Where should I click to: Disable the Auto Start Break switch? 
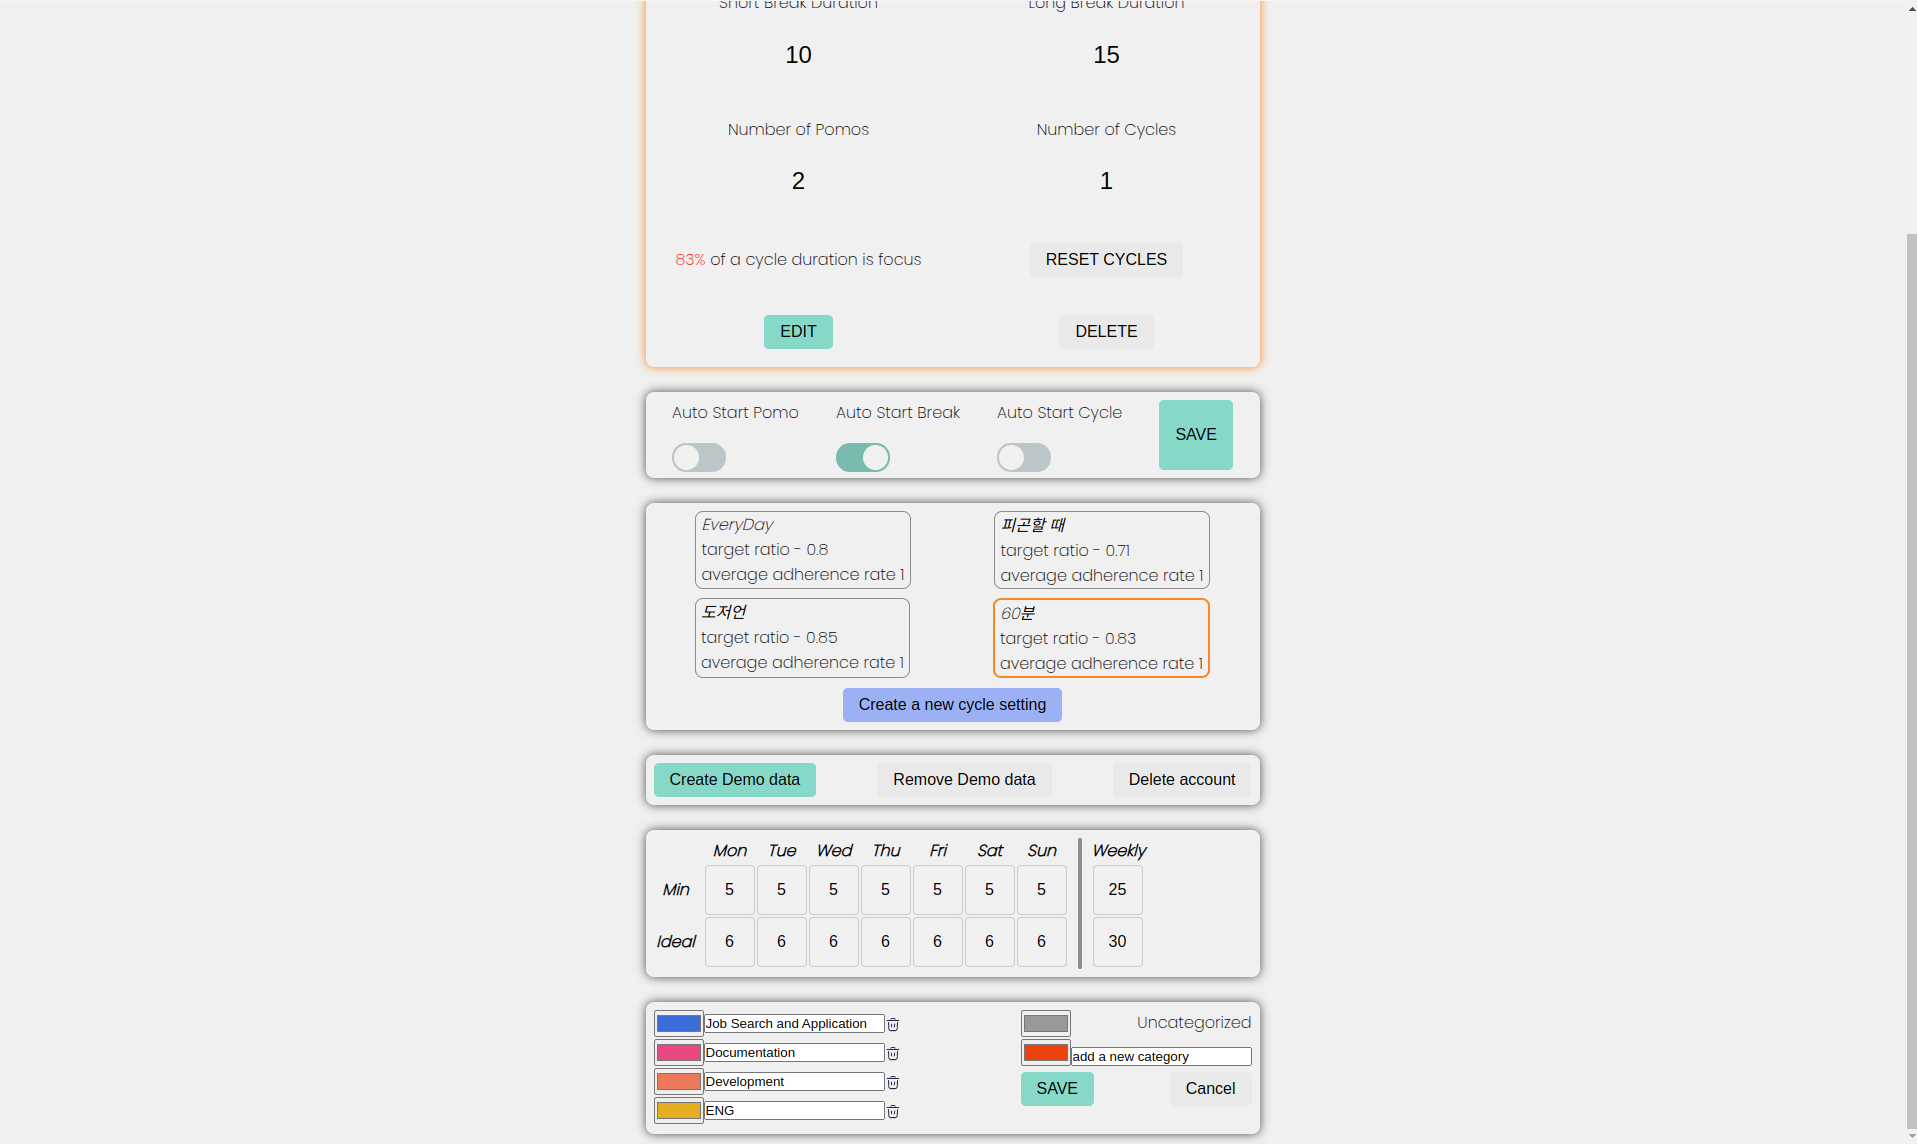[862, 457]
